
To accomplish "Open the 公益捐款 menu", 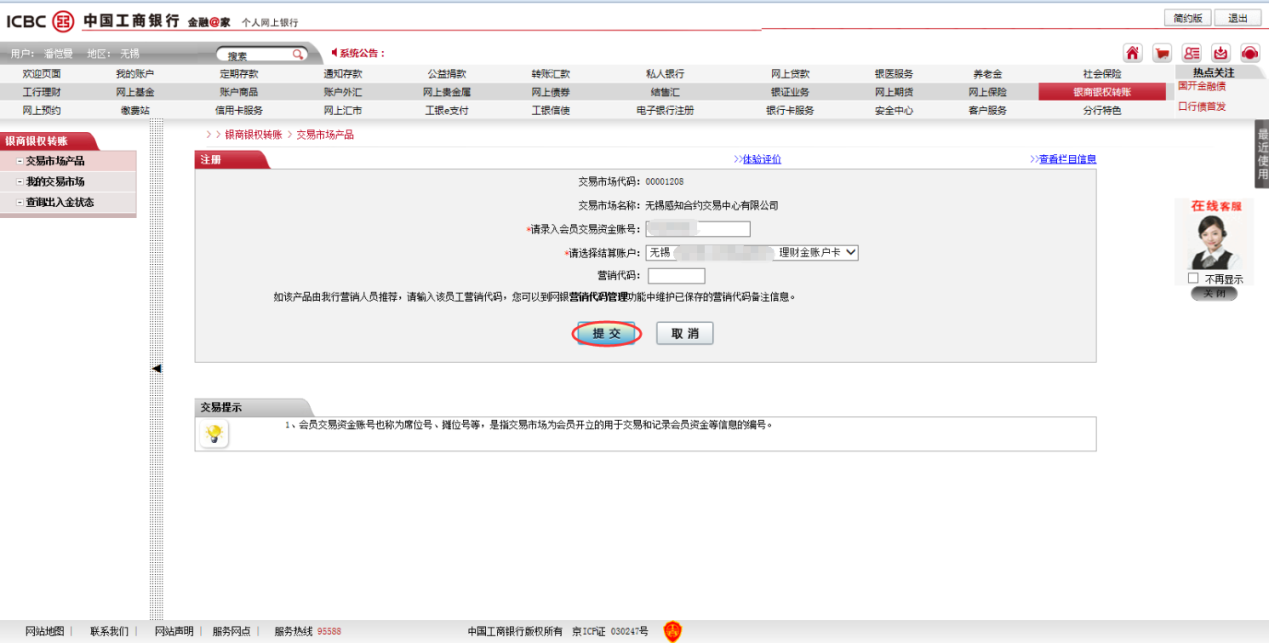I will (447, 74).
